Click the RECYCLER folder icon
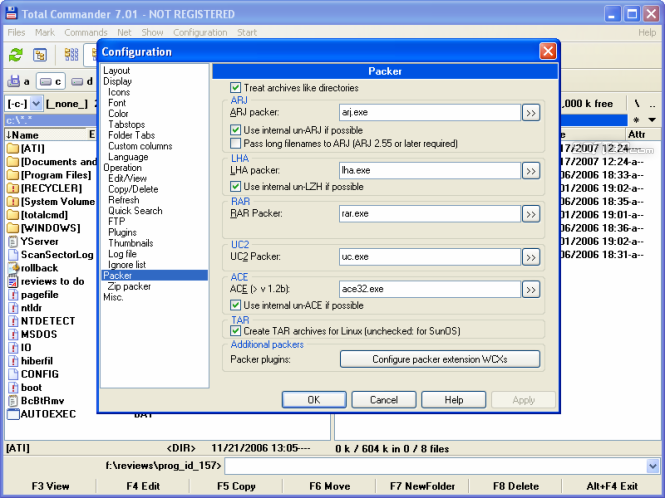This screenshot has height=498, width=665. (x=13, y=188)
